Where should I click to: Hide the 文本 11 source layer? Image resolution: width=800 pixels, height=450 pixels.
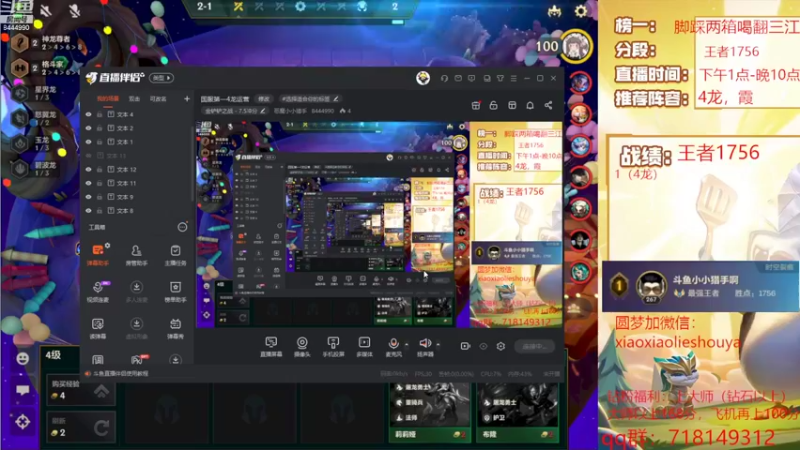pos(88,183)
